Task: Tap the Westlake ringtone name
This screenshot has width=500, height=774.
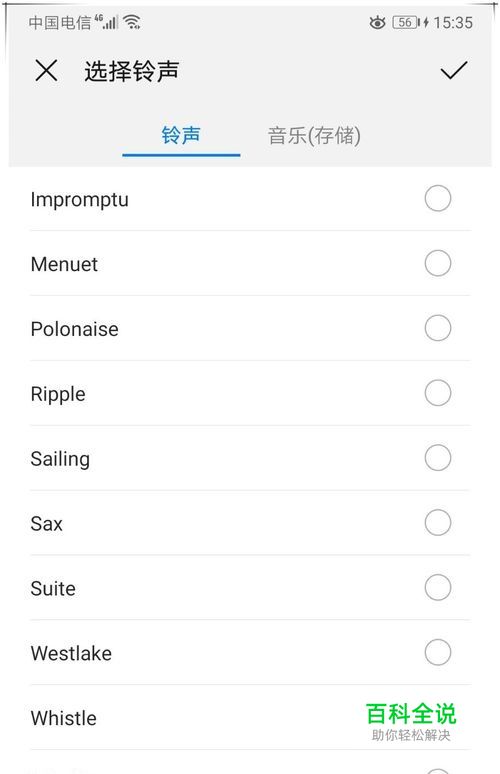Action: tap(71, 653)
